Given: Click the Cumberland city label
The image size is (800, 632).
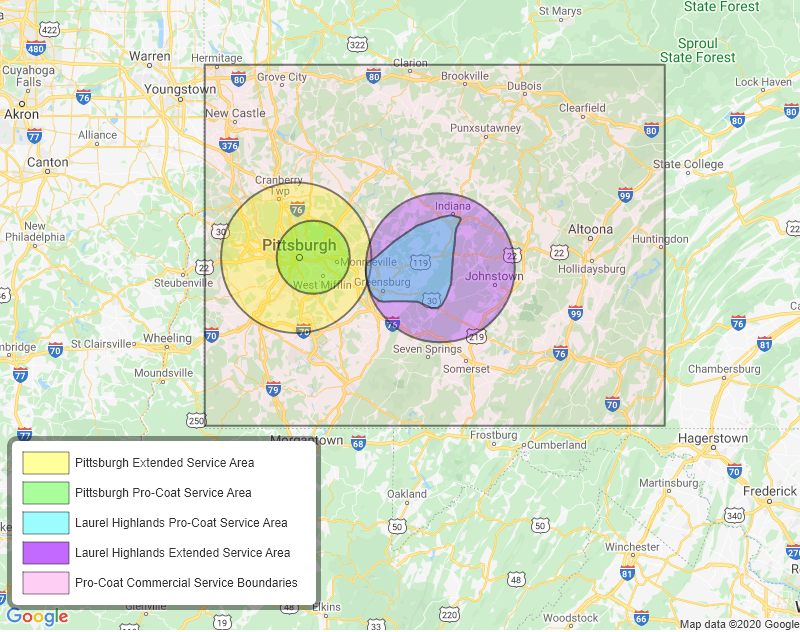Looking at the screenshot, I should (x=557, y=445).
